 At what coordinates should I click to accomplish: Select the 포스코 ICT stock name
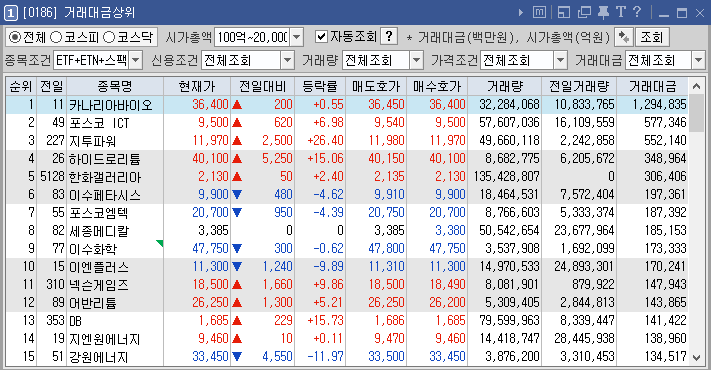99,123
